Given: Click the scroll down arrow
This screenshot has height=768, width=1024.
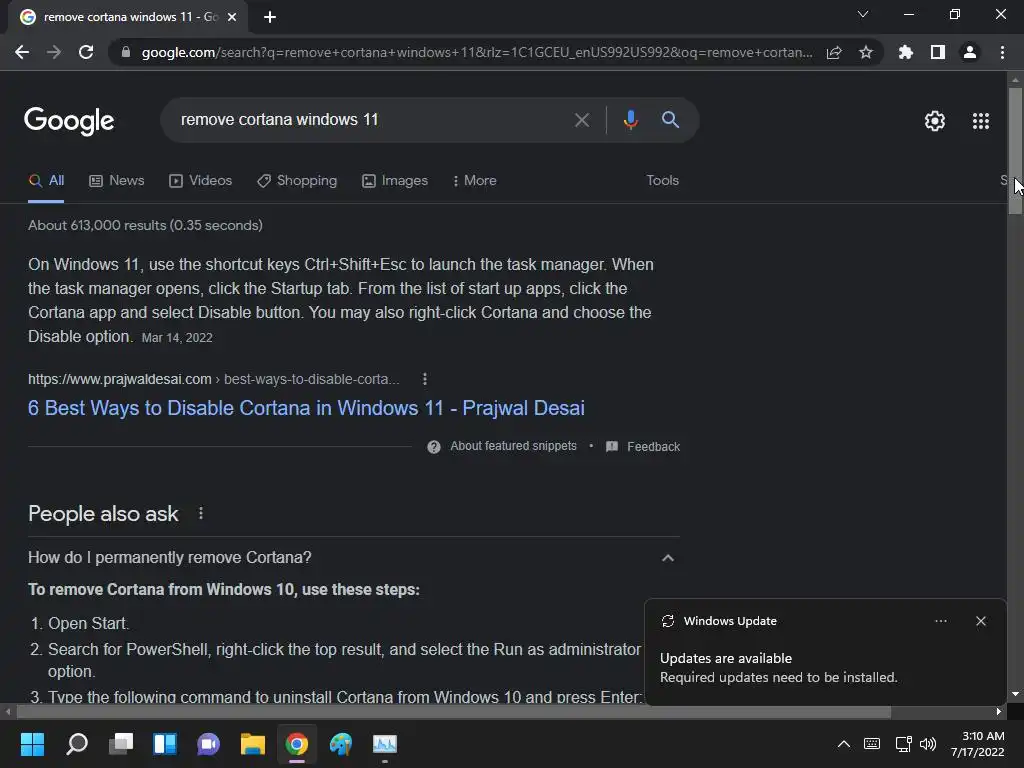Looking at the screenshot, I should (x=1015, y=694).
